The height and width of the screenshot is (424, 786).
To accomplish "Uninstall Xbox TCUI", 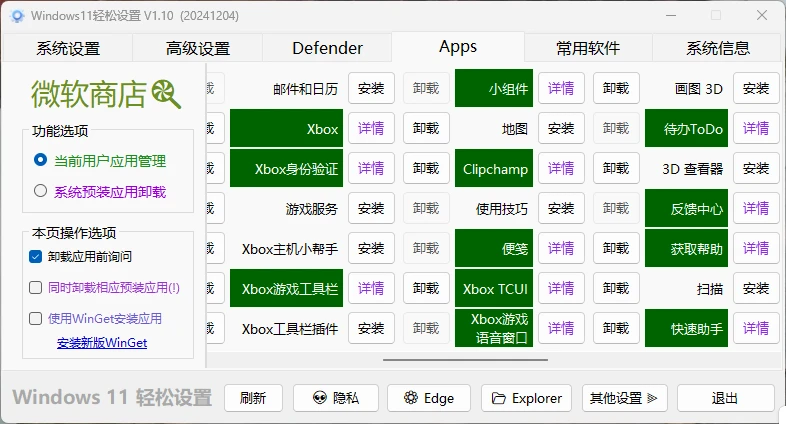I will [x=616, y=289].
